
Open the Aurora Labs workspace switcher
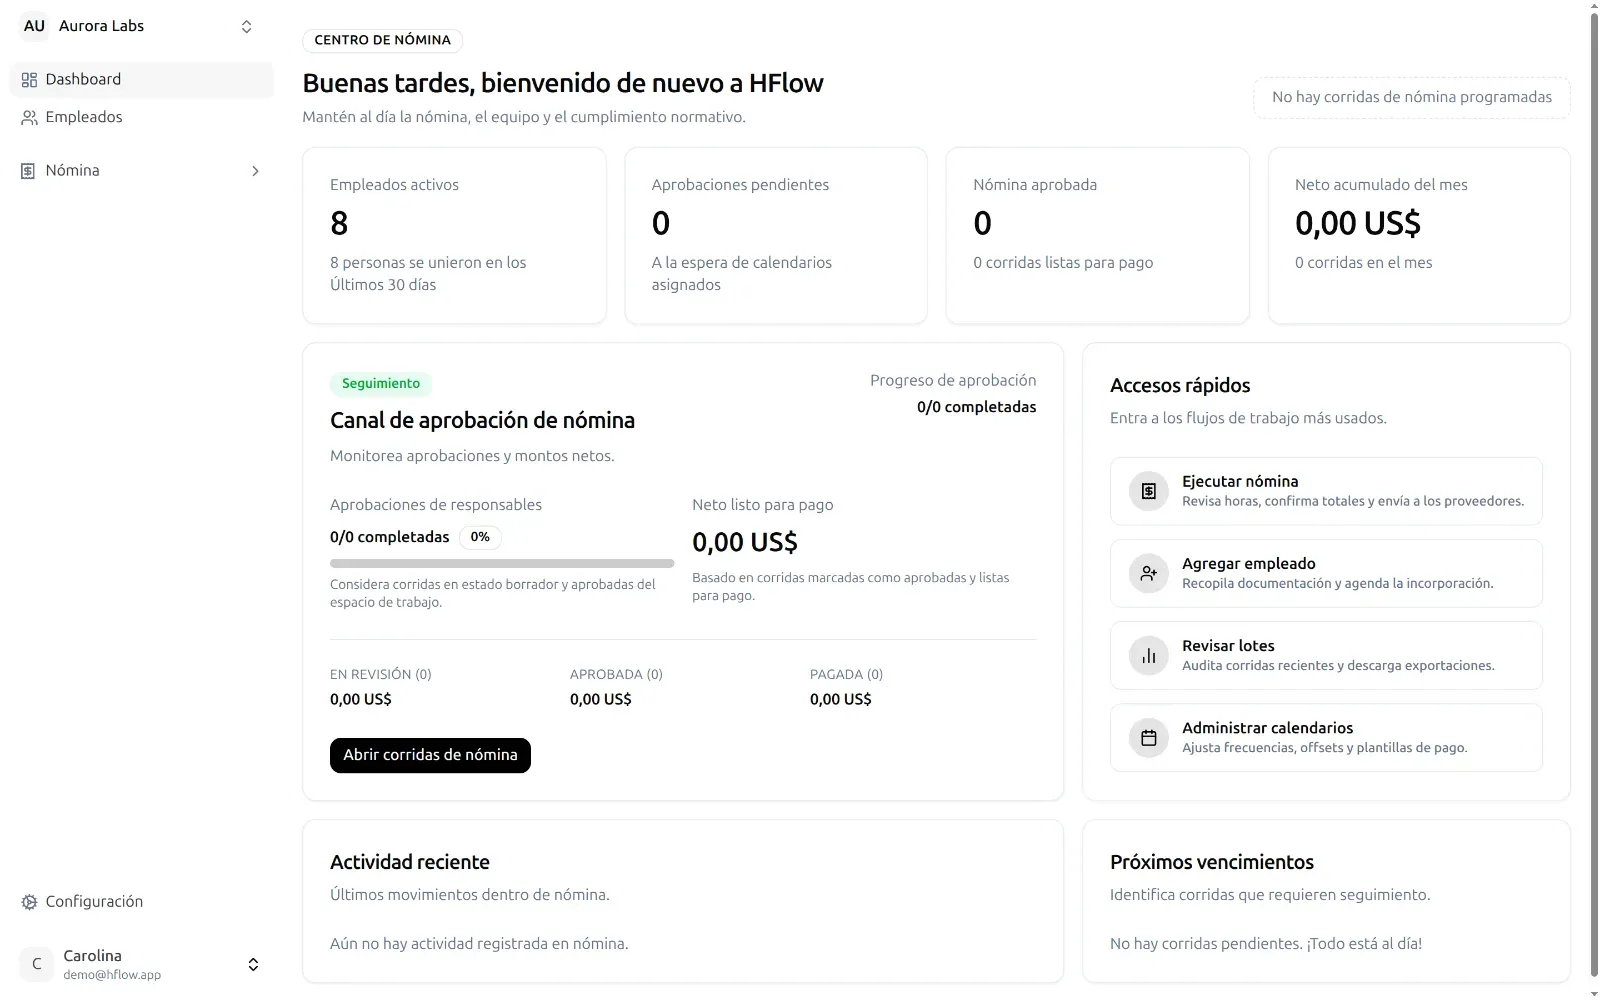[x=141, y=26]
